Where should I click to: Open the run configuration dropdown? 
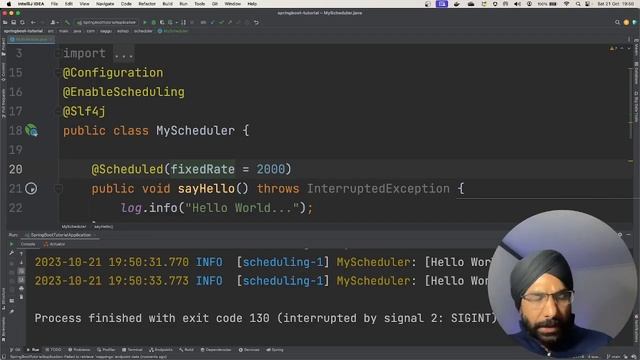(106, 22)
